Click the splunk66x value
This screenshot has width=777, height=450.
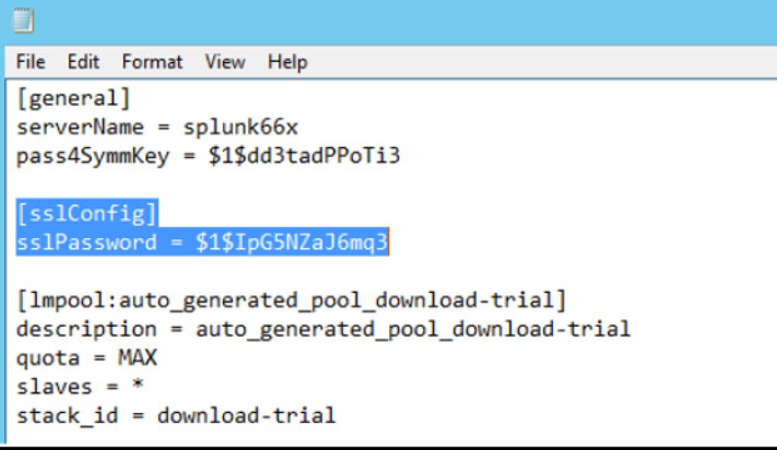coord(240,128)
